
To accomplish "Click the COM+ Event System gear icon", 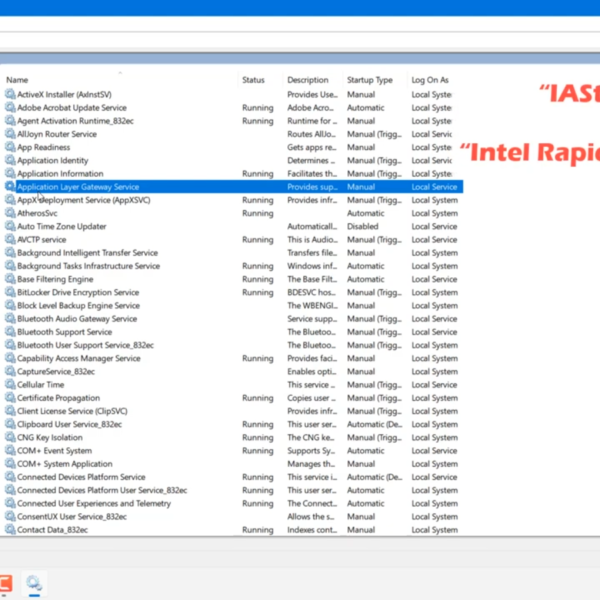I will pos(10,450).
